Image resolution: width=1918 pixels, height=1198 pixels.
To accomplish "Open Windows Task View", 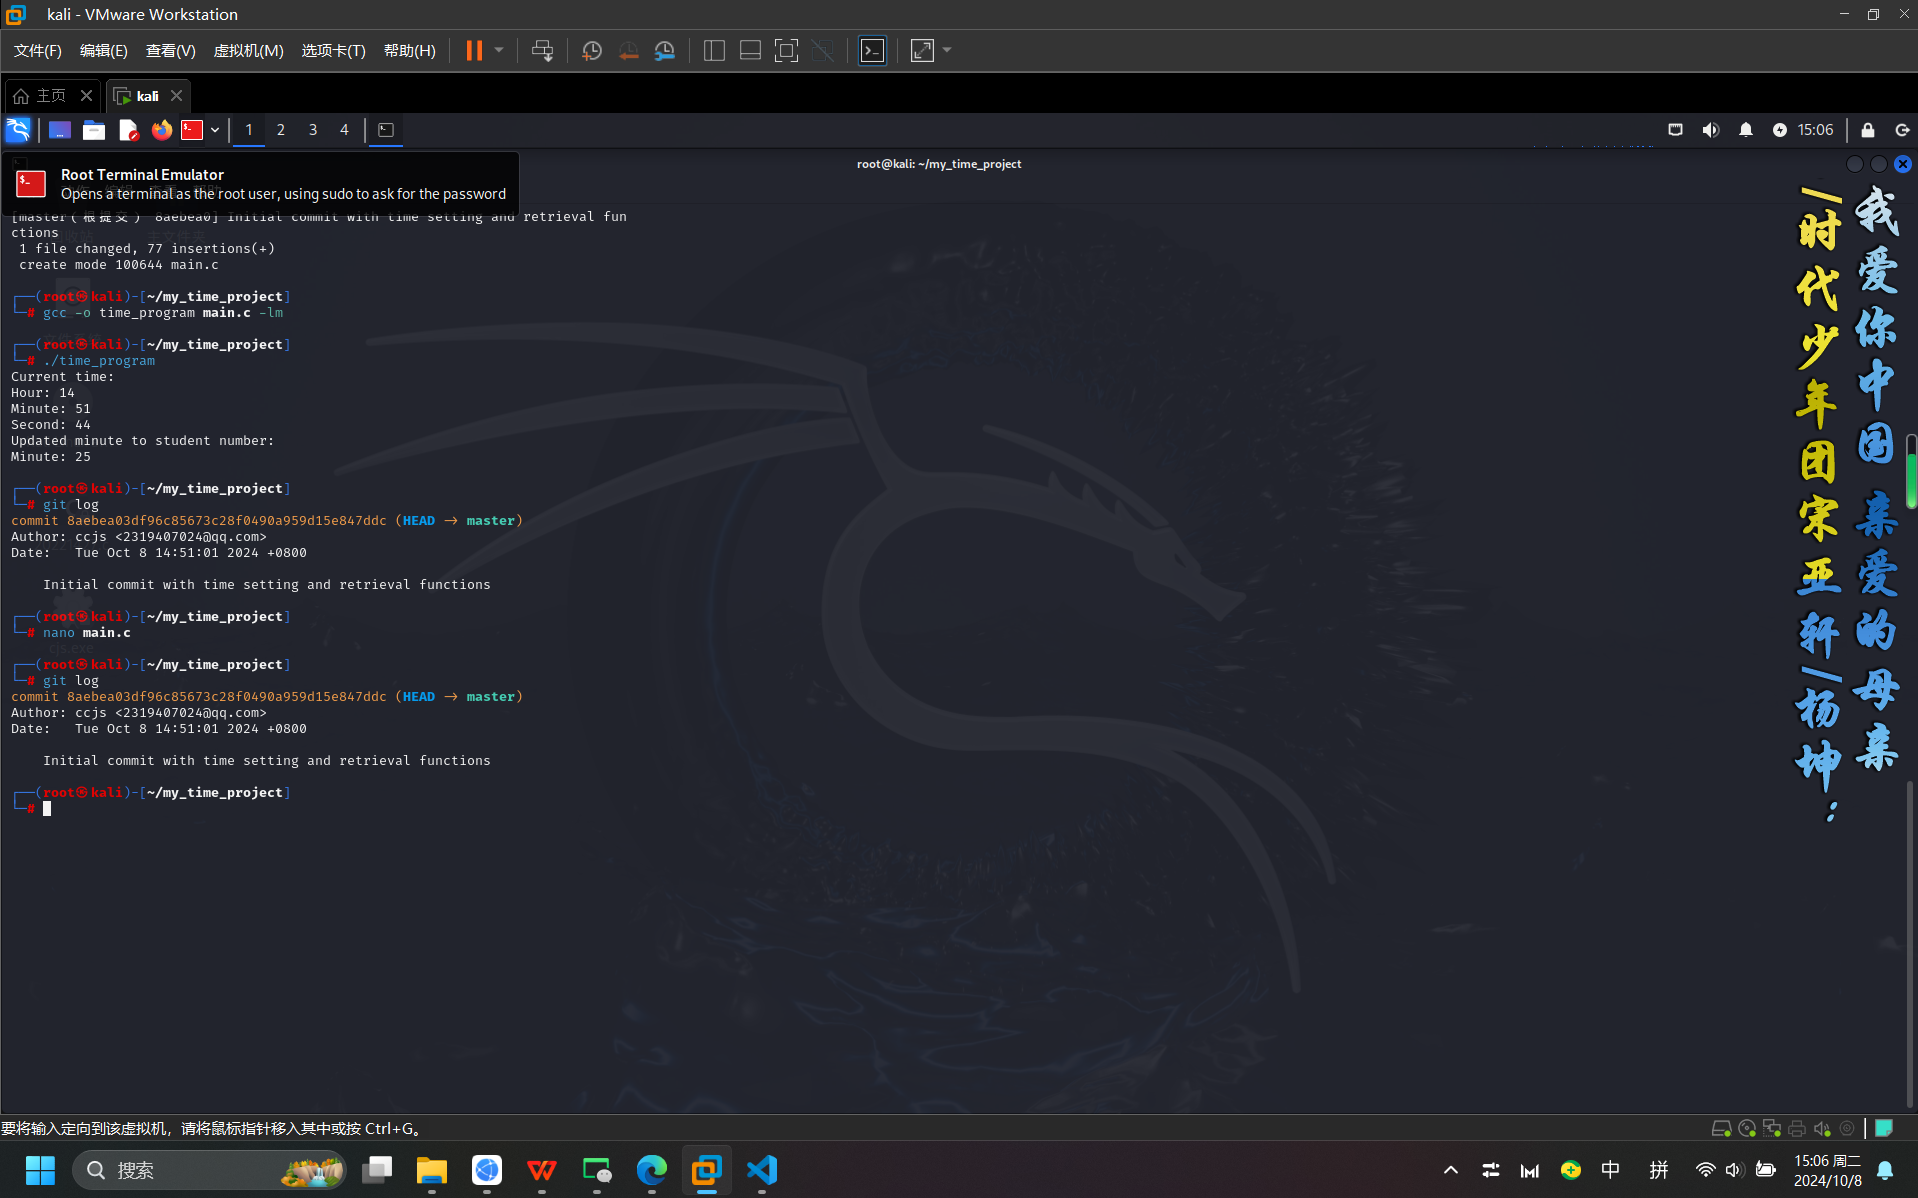I will pos(377,1170).
